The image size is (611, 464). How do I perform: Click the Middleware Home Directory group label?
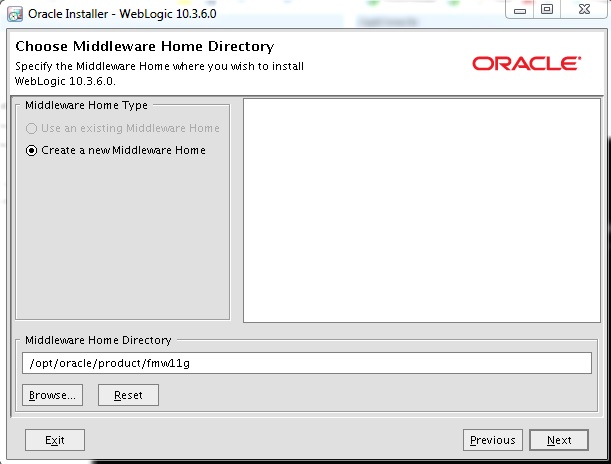click(98, 340)
